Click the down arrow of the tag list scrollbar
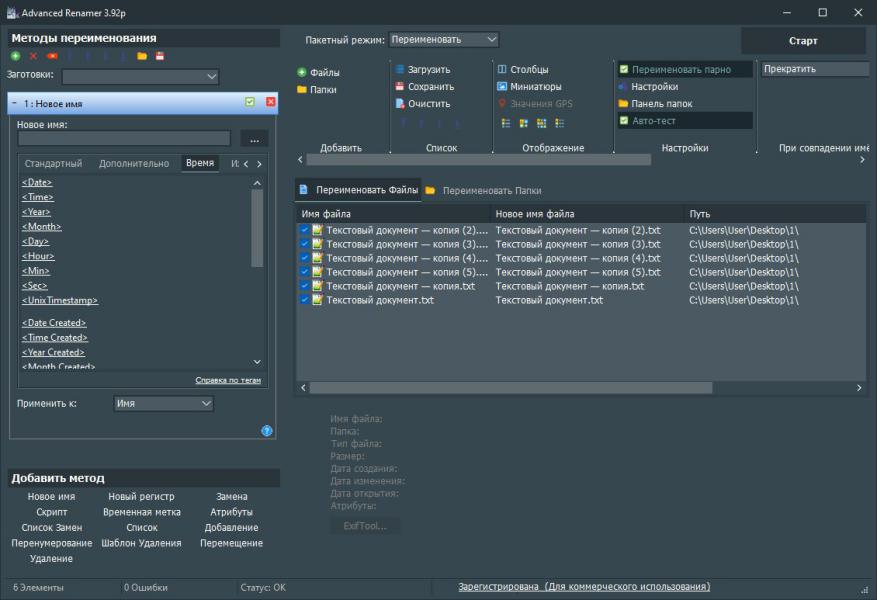The width and height of the screenshot is (877, 600). tap(257, 362)
